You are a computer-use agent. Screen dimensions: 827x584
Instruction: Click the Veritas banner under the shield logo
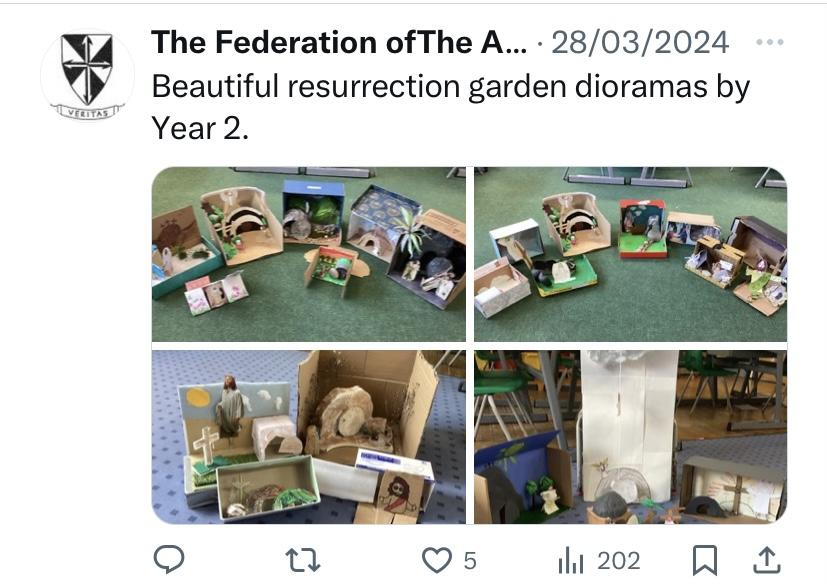[x=87, y=112]
